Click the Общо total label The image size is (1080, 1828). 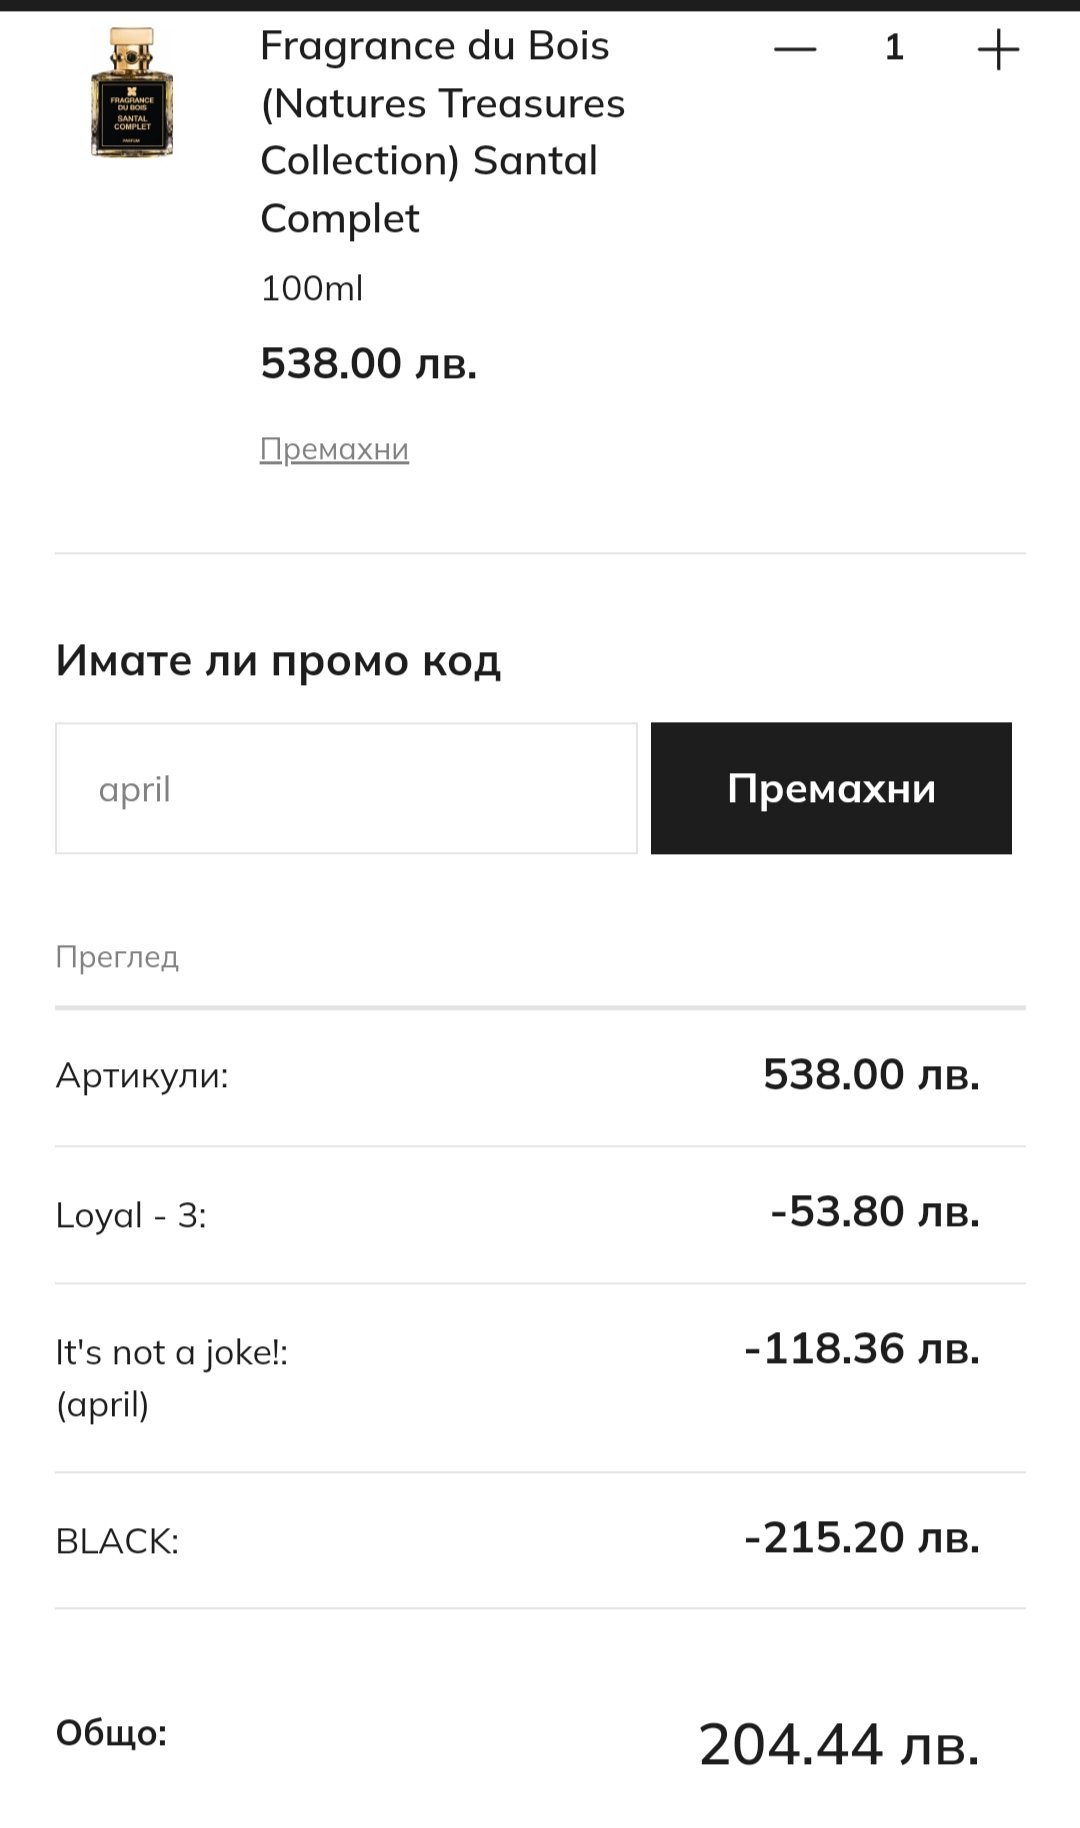(x=111, y=1732)
